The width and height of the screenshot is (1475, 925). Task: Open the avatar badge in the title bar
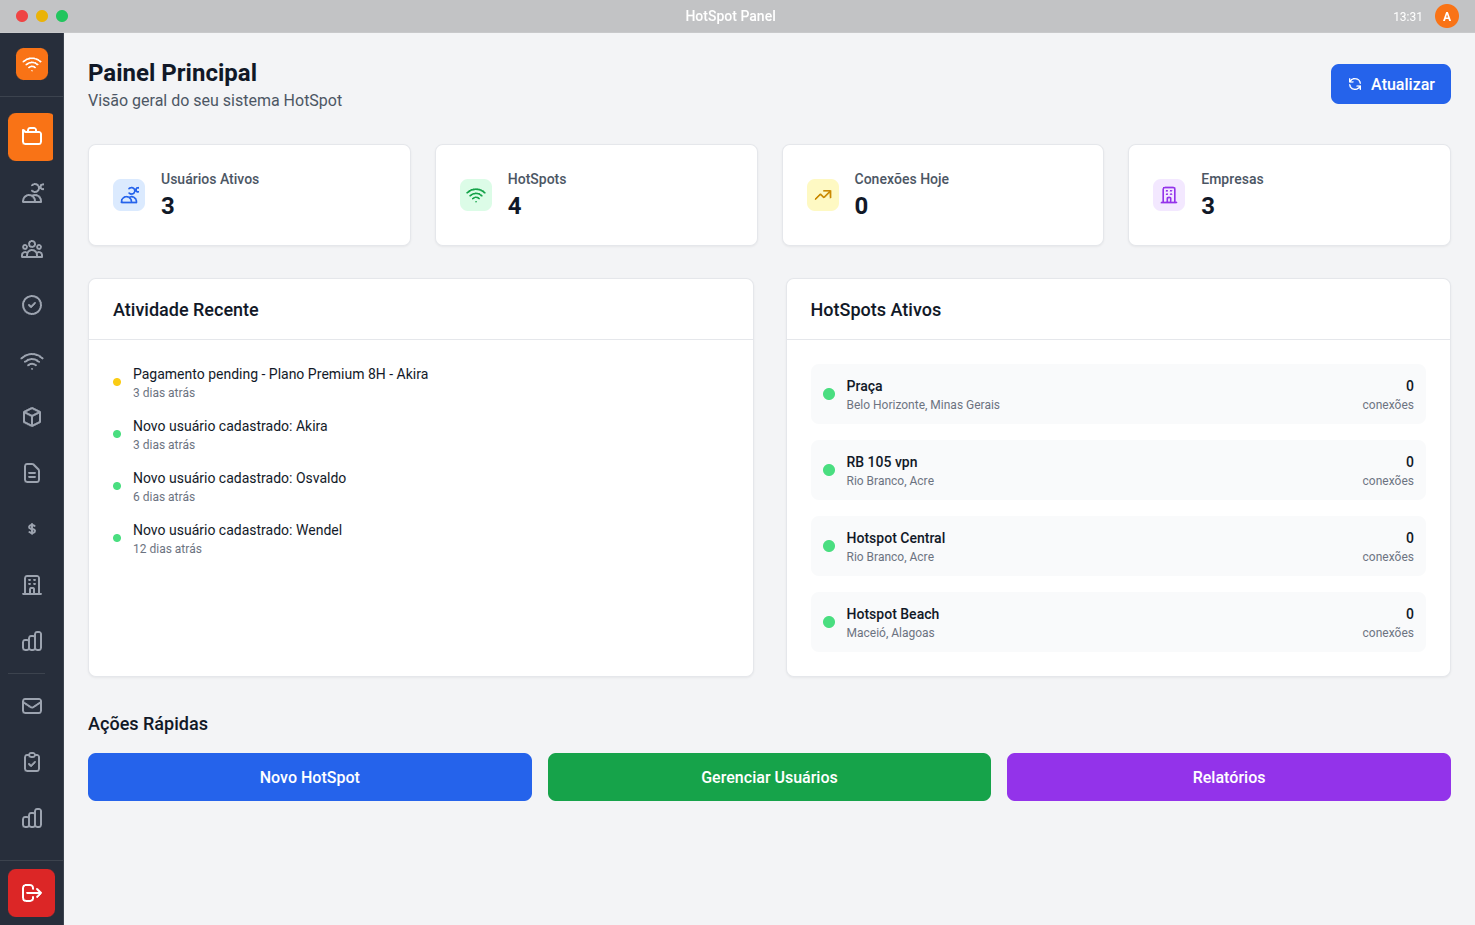(1446, 16)
